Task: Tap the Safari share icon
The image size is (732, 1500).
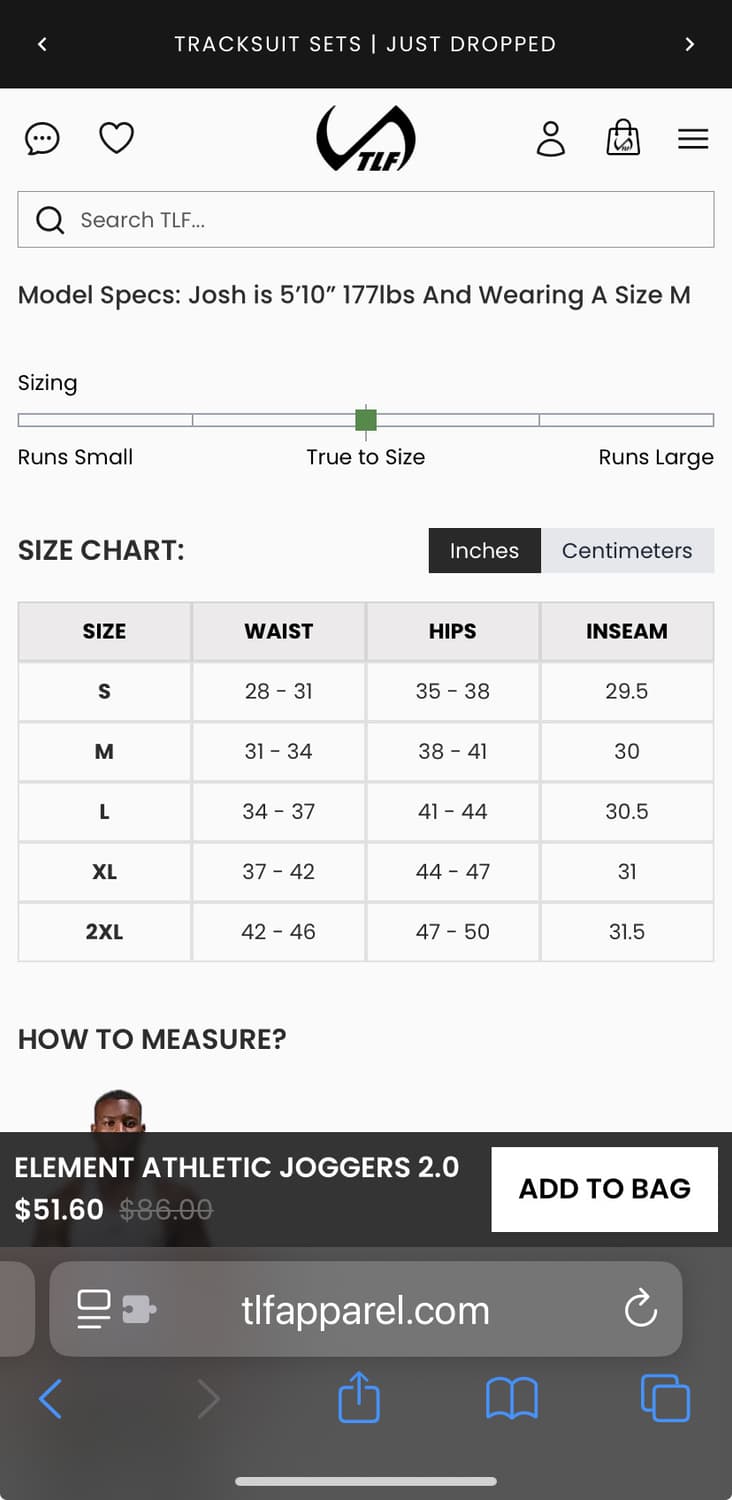Action: 359,1398
